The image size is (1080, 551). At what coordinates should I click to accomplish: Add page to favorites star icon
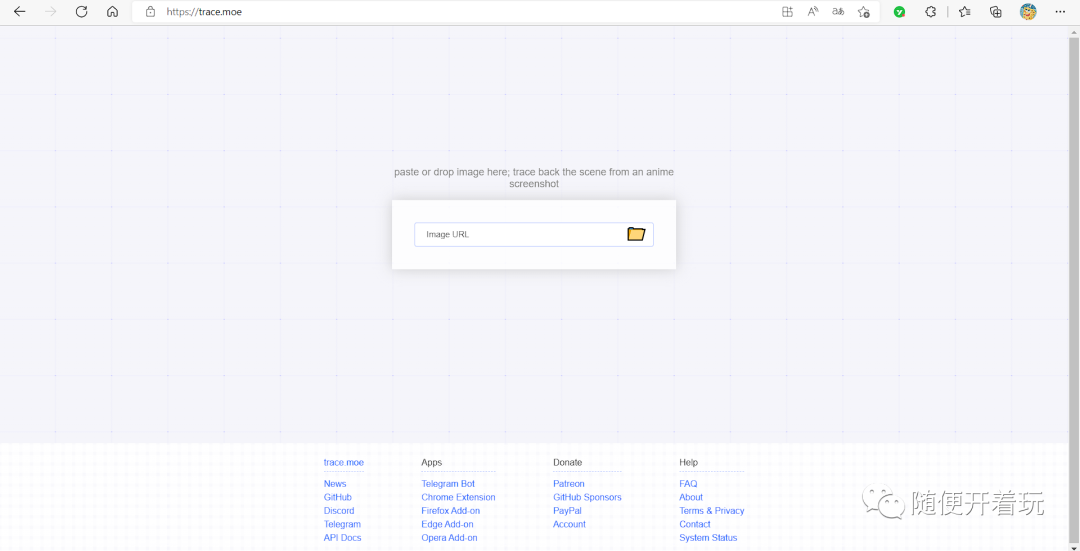coord(864,12)
